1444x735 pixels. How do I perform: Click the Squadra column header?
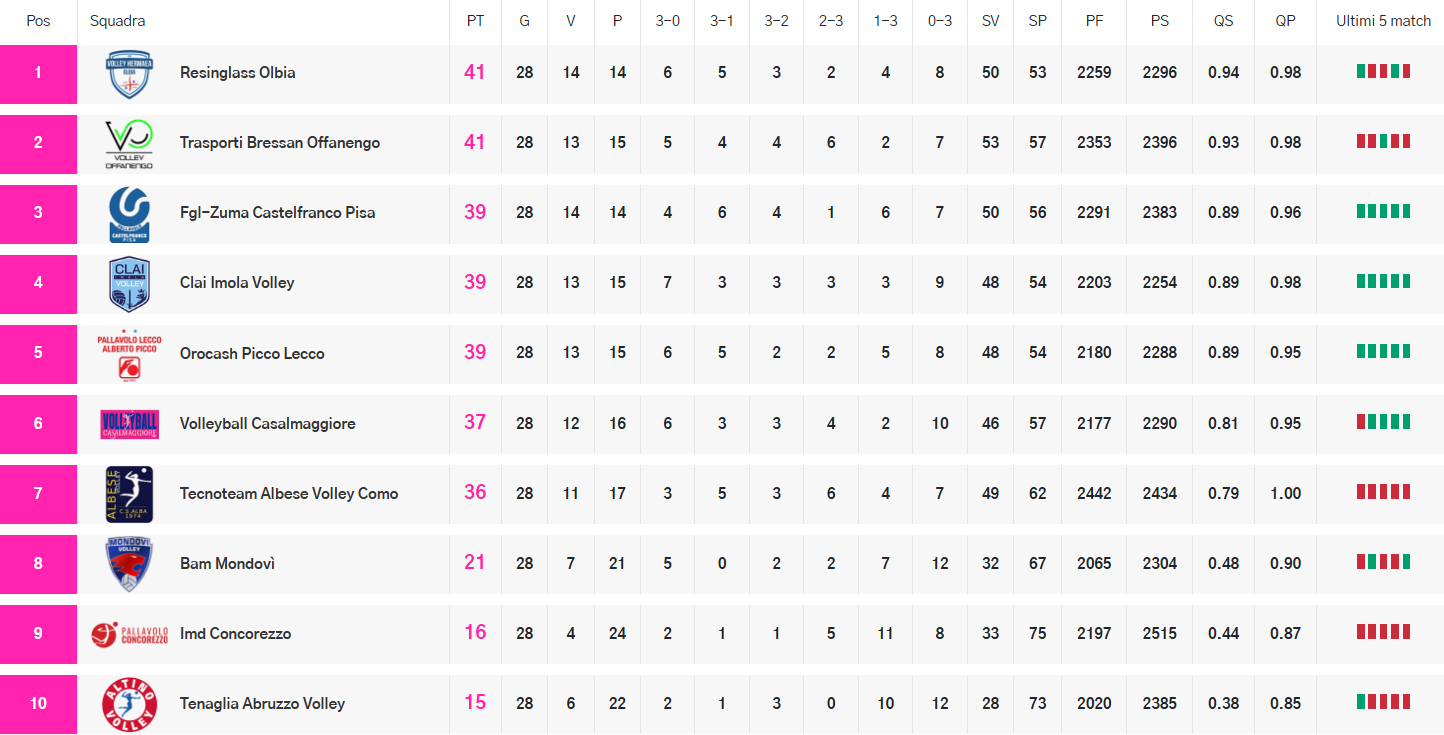pos(118,21)
